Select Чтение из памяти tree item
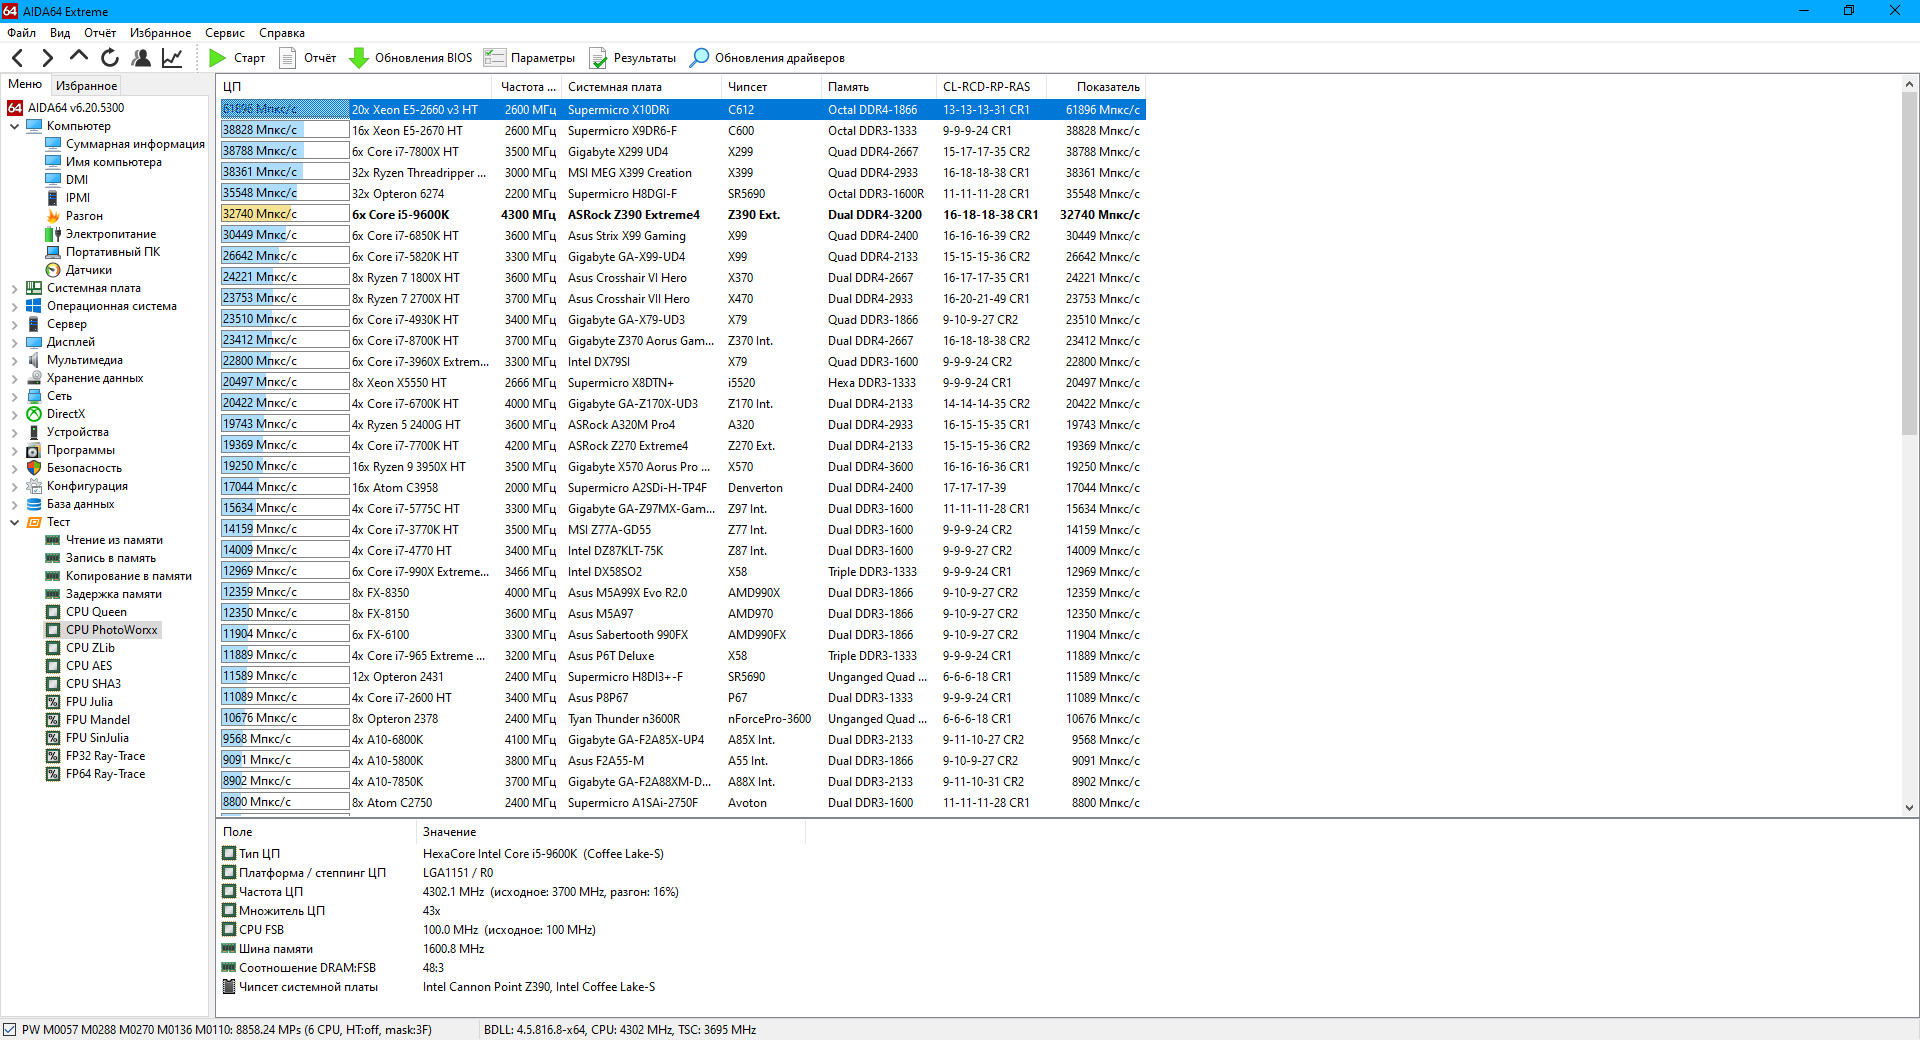The height and width of the screenshot is (1040, 1920). pyautogui.click(x=114, y=540)
